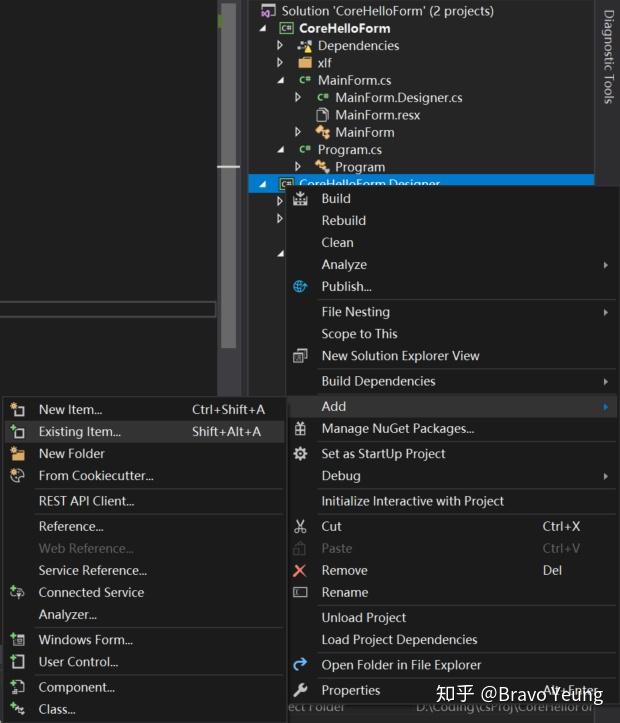Select MainForm.resx file in Solution Explorer

point(377,115)
